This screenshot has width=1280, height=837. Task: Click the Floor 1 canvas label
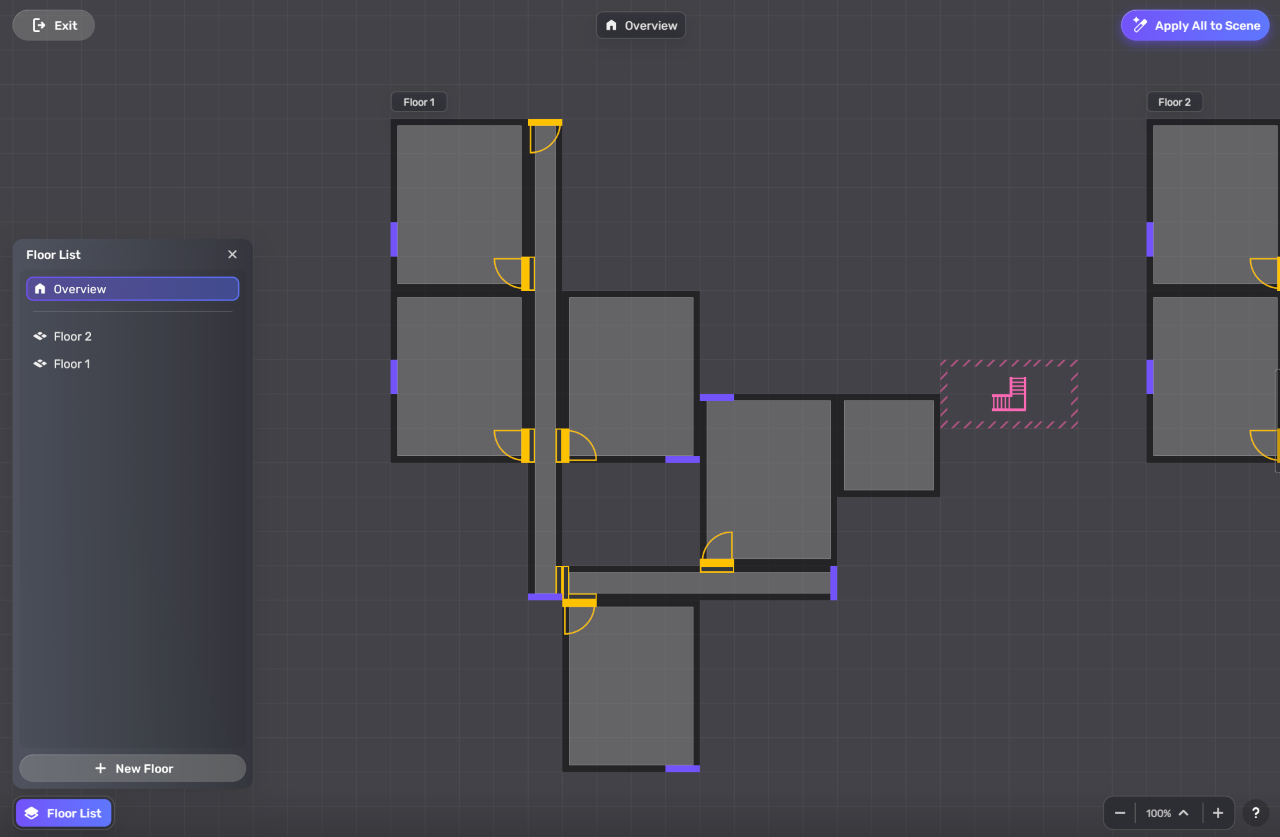tap(418, 102)
